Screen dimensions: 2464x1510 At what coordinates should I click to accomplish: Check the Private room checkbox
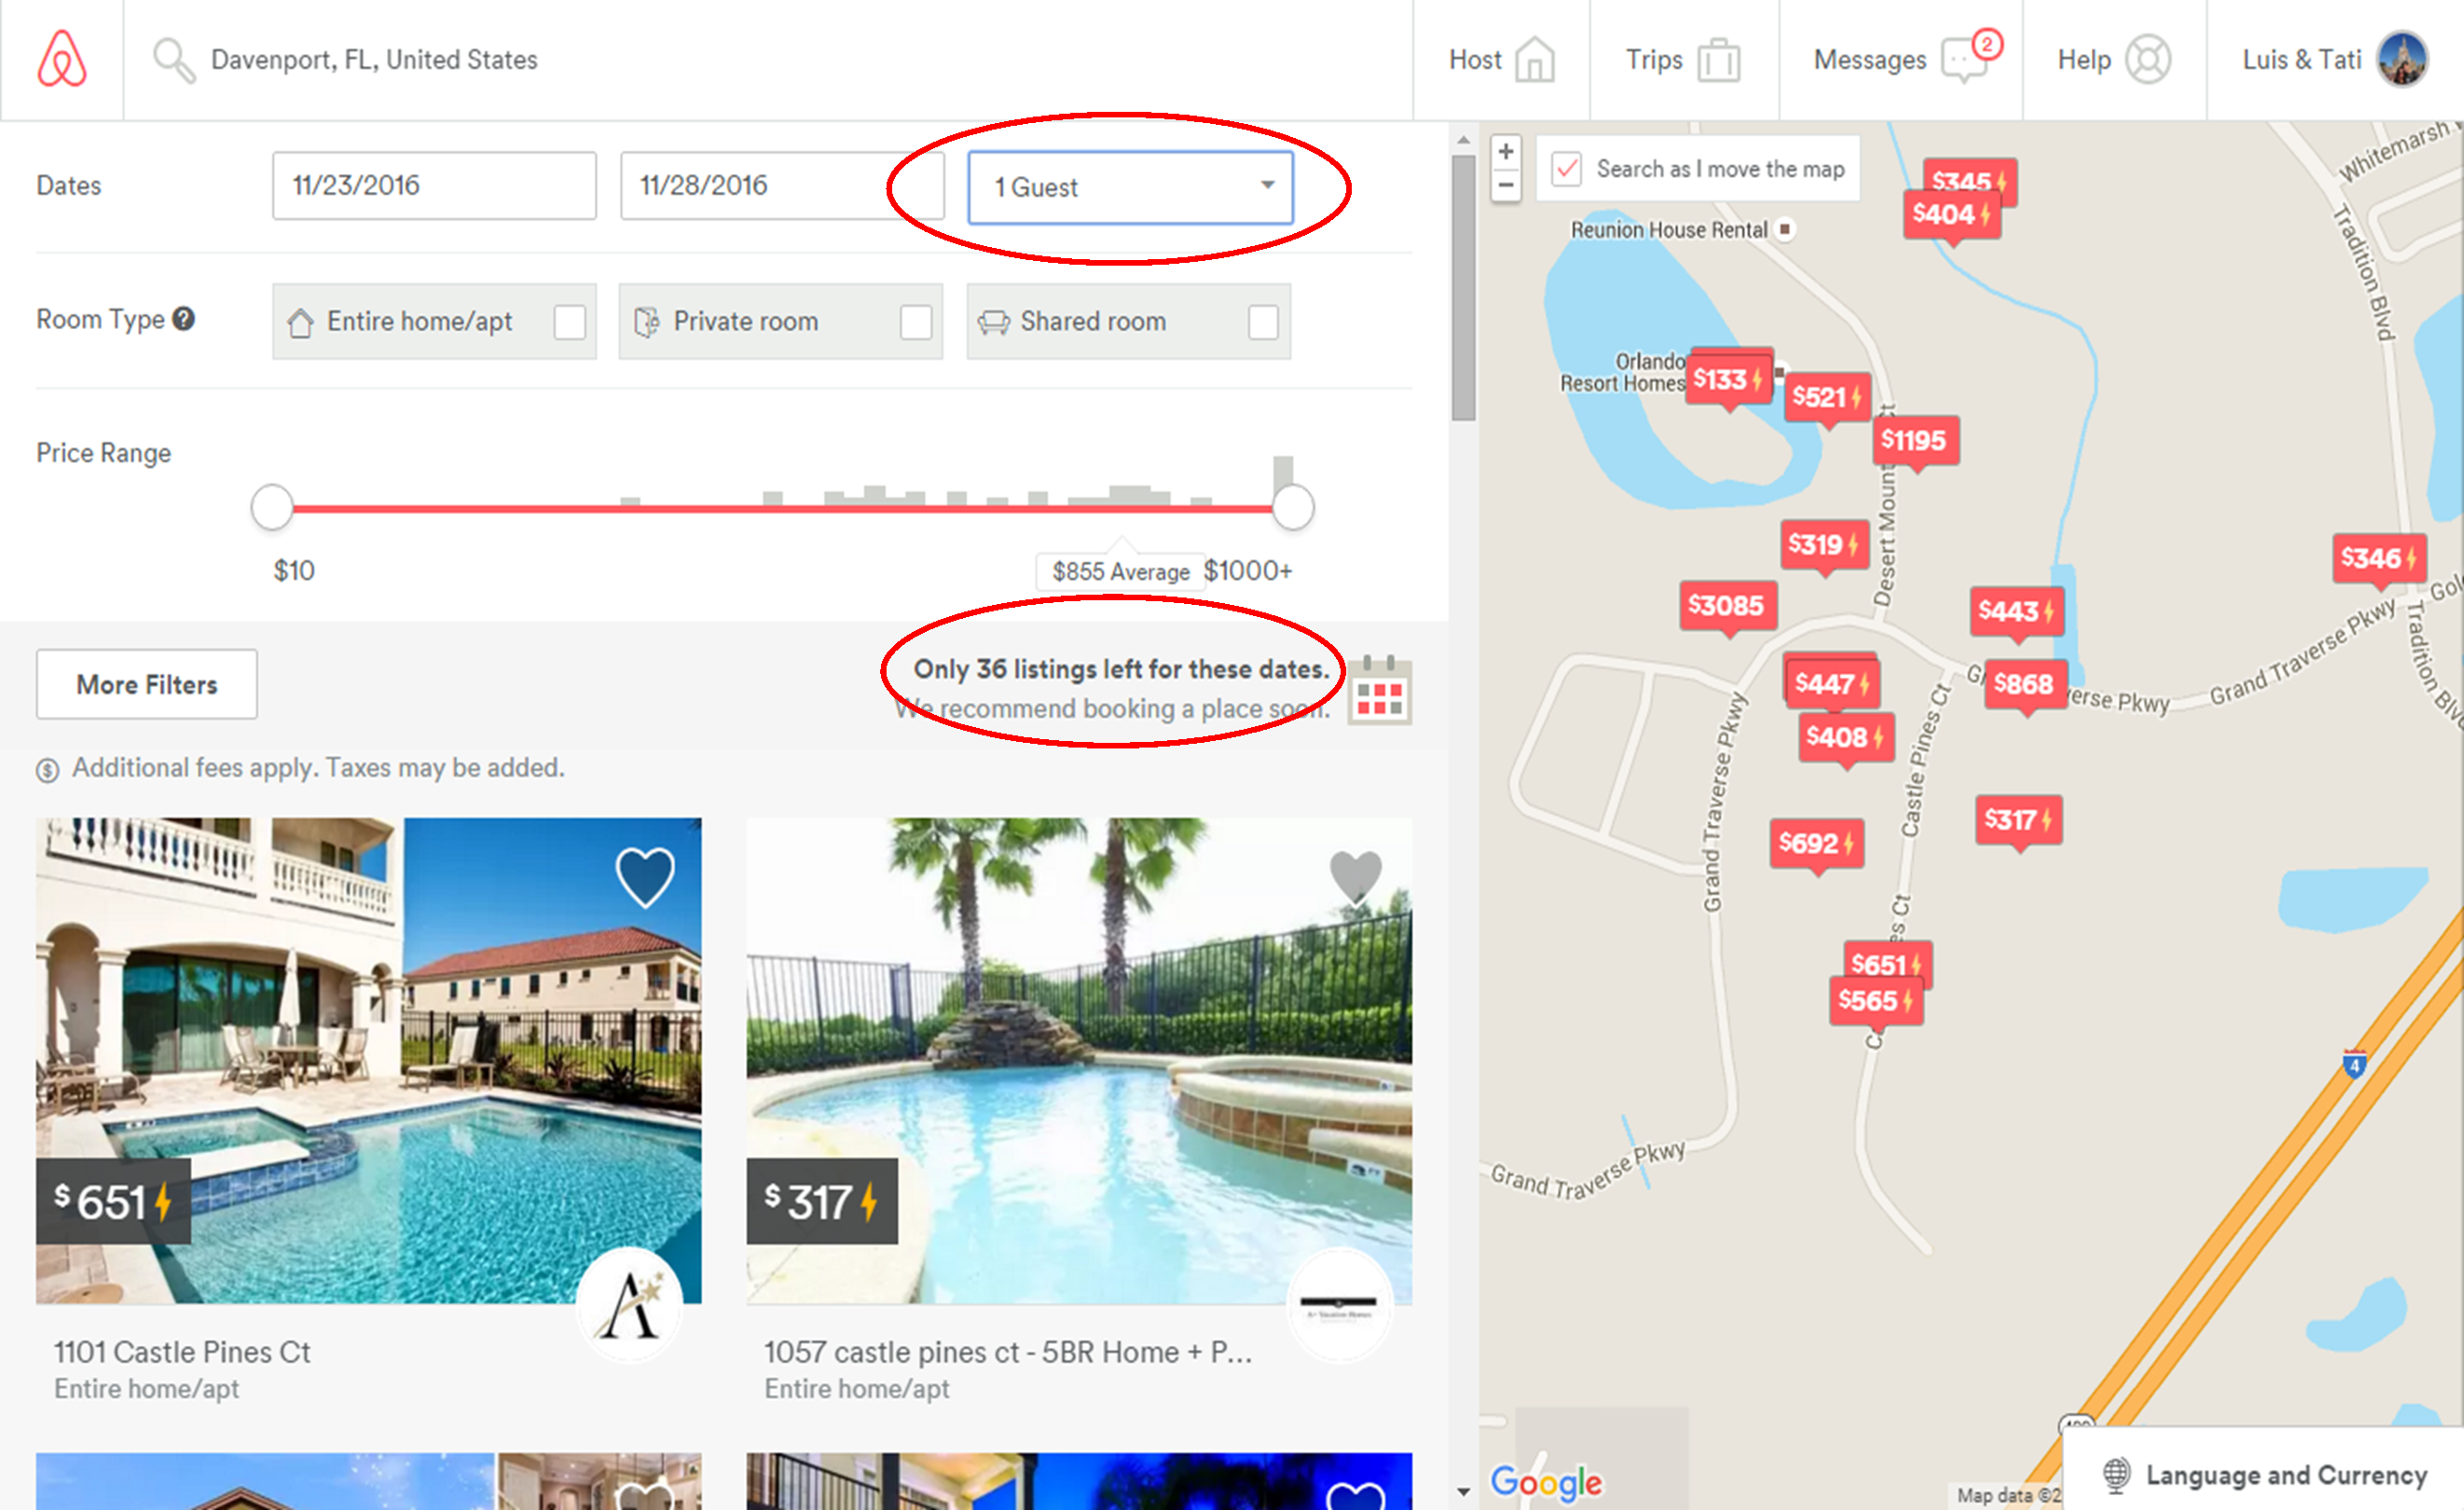tap(916, 322)
